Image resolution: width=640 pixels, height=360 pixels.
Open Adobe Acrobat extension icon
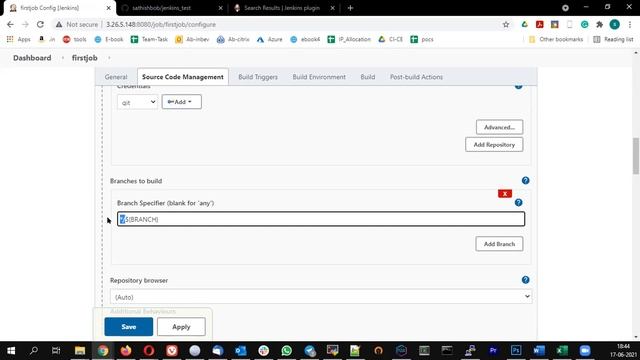pyautogui.click(x=540, y=24)
